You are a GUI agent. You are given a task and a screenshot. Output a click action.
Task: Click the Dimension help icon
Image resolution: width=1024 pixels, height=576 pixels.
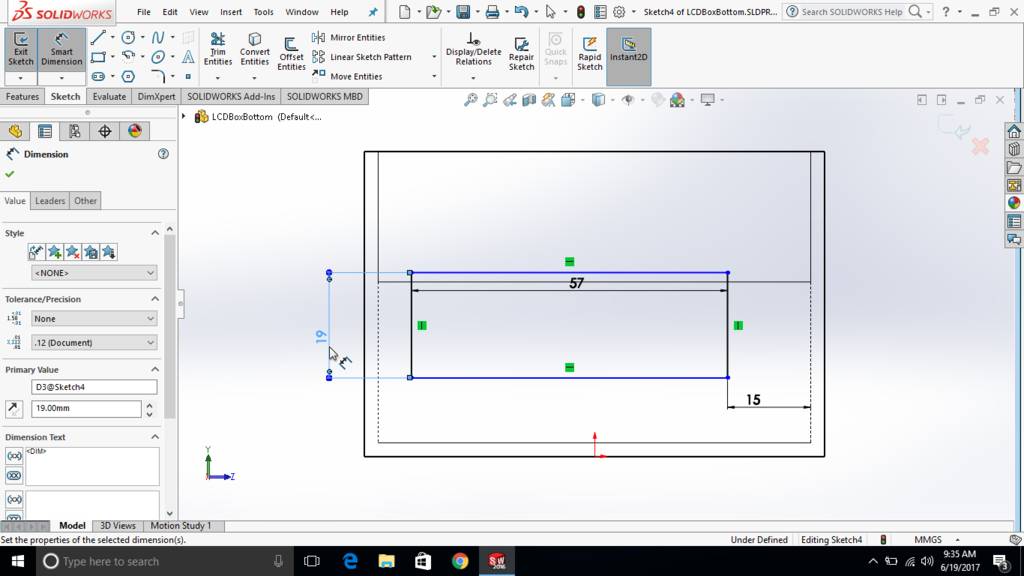coord(163,154)
